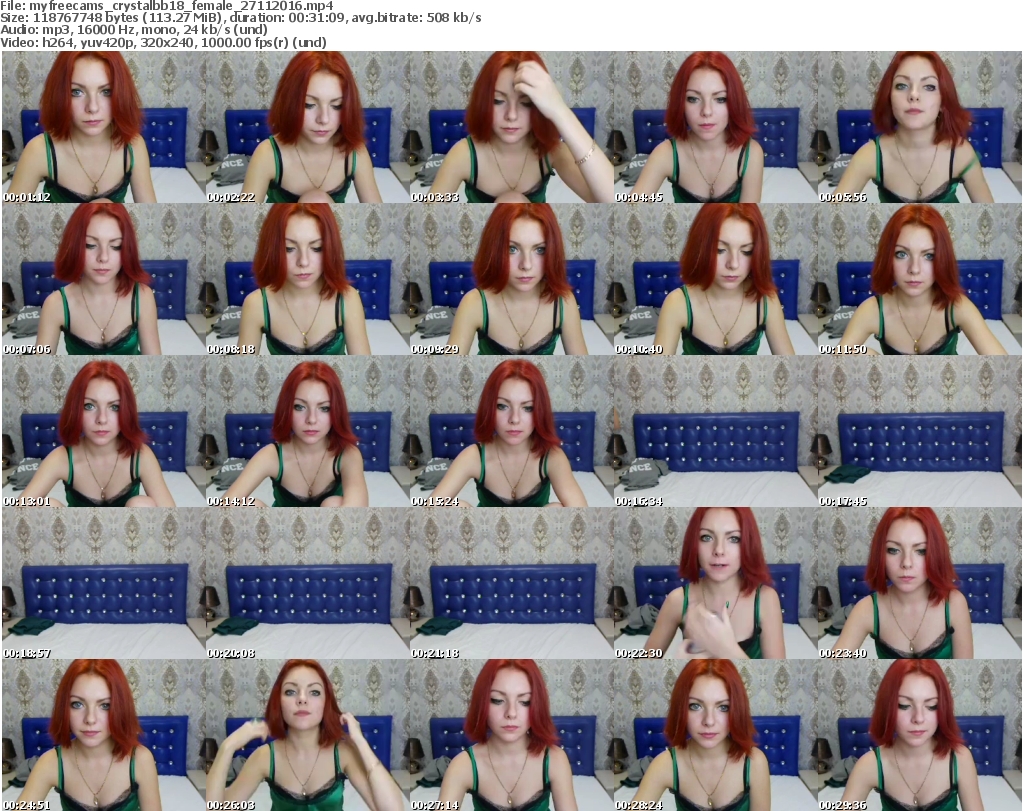Screen dimensions: 1024x811
Task: Pick the empty-bed frame at 00:16:34
Action: point(715,432)
